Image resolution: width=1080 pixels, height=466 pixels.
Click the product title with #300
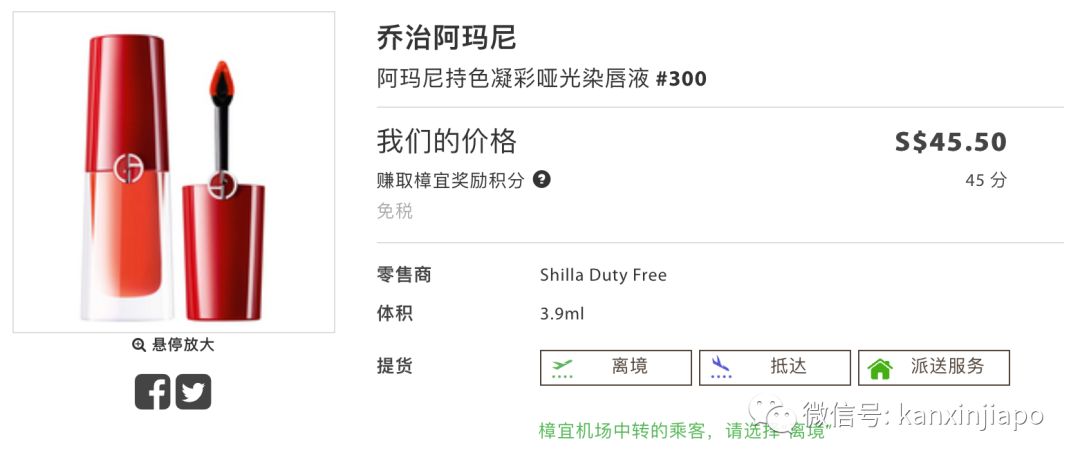coord(541,78)
